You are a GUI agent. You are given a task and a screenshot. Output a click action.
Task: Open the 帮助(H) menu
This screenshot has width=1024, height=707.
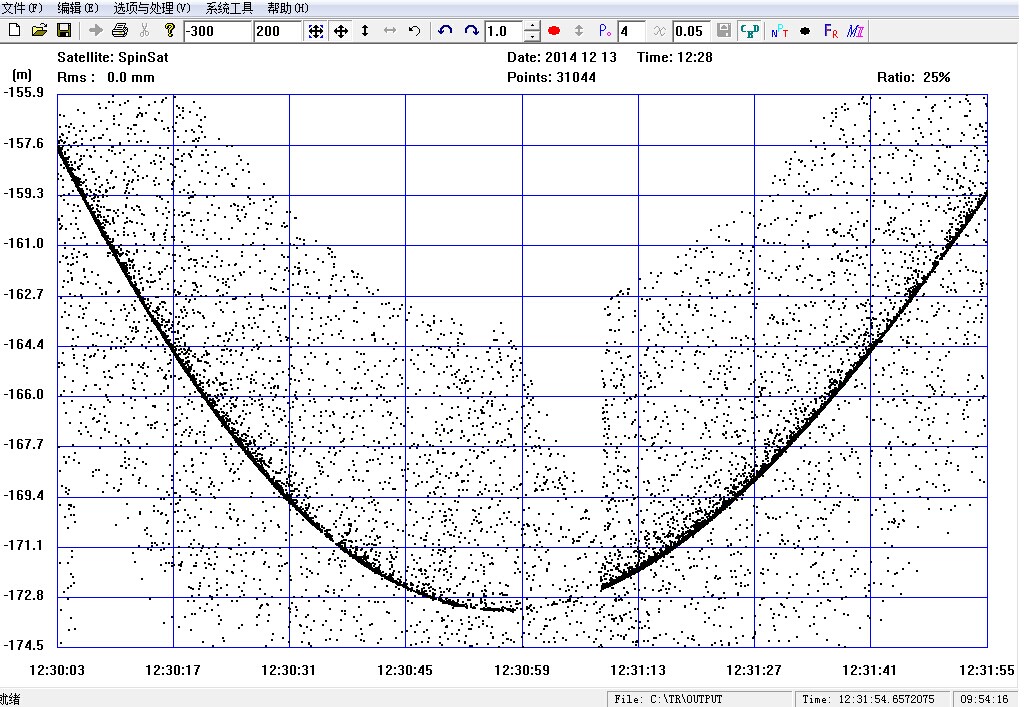(x=287, y=8)
